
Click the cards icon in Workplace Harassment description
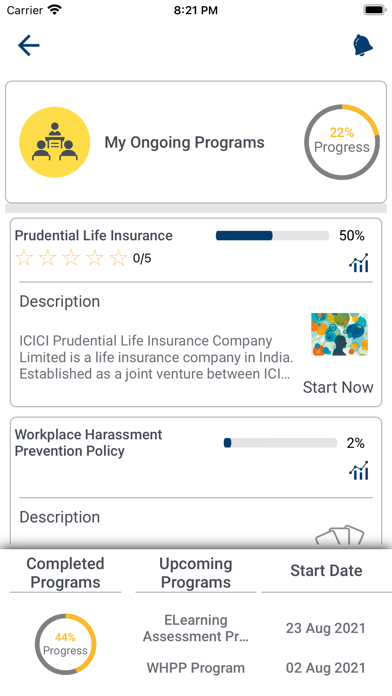[x=340, y=535]
